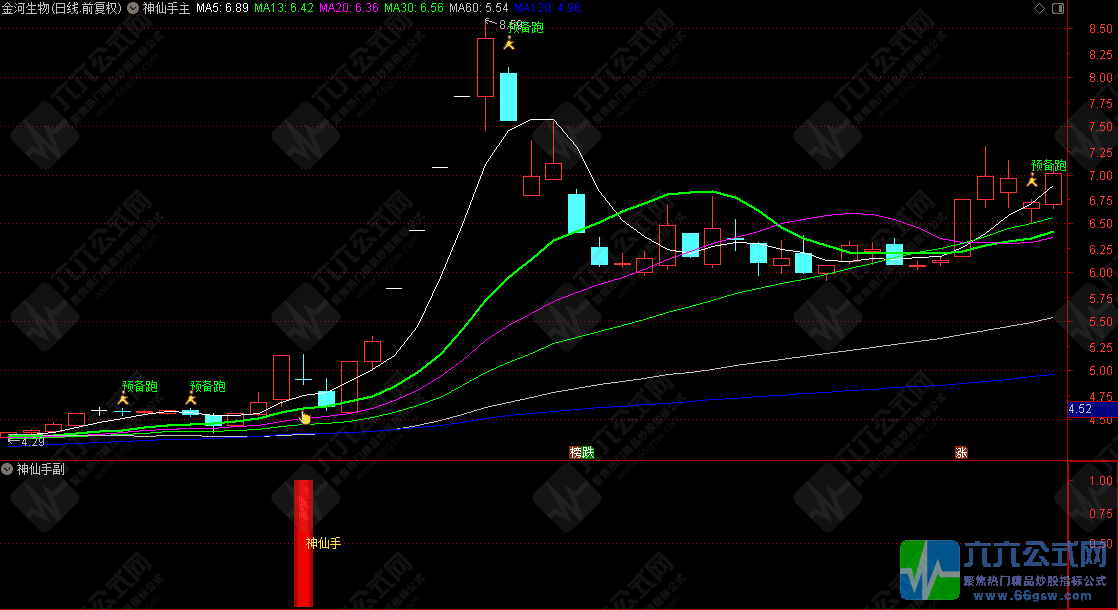
Task: Collapse the 神仙手副 sub-indicator panel arrow
Action: point(8,469)
